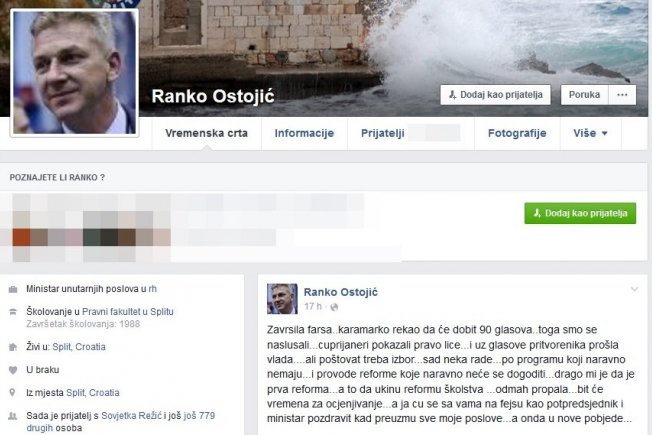652x435 pixels.
Task: Click the education icon beside Školovanje
Action: pos(13,311)
